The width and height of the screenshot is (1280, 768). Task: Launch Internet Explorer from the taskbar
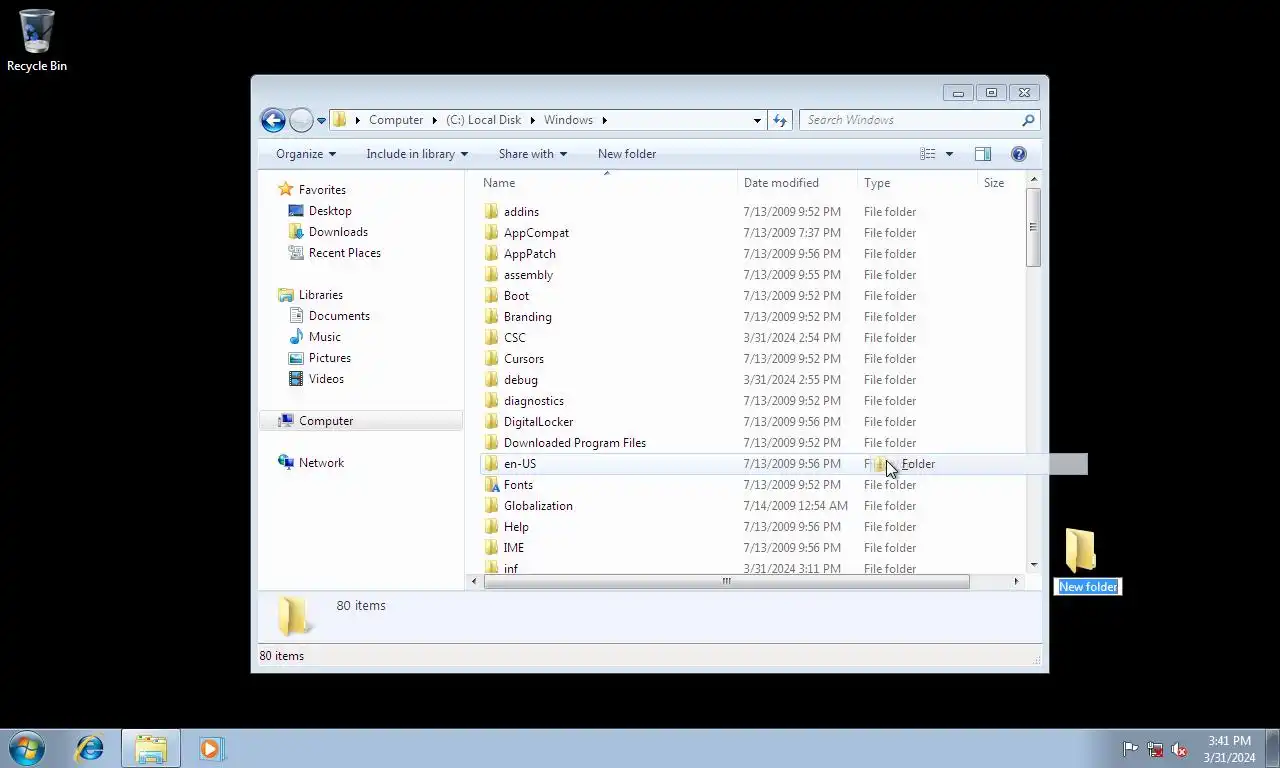point(90,748)
